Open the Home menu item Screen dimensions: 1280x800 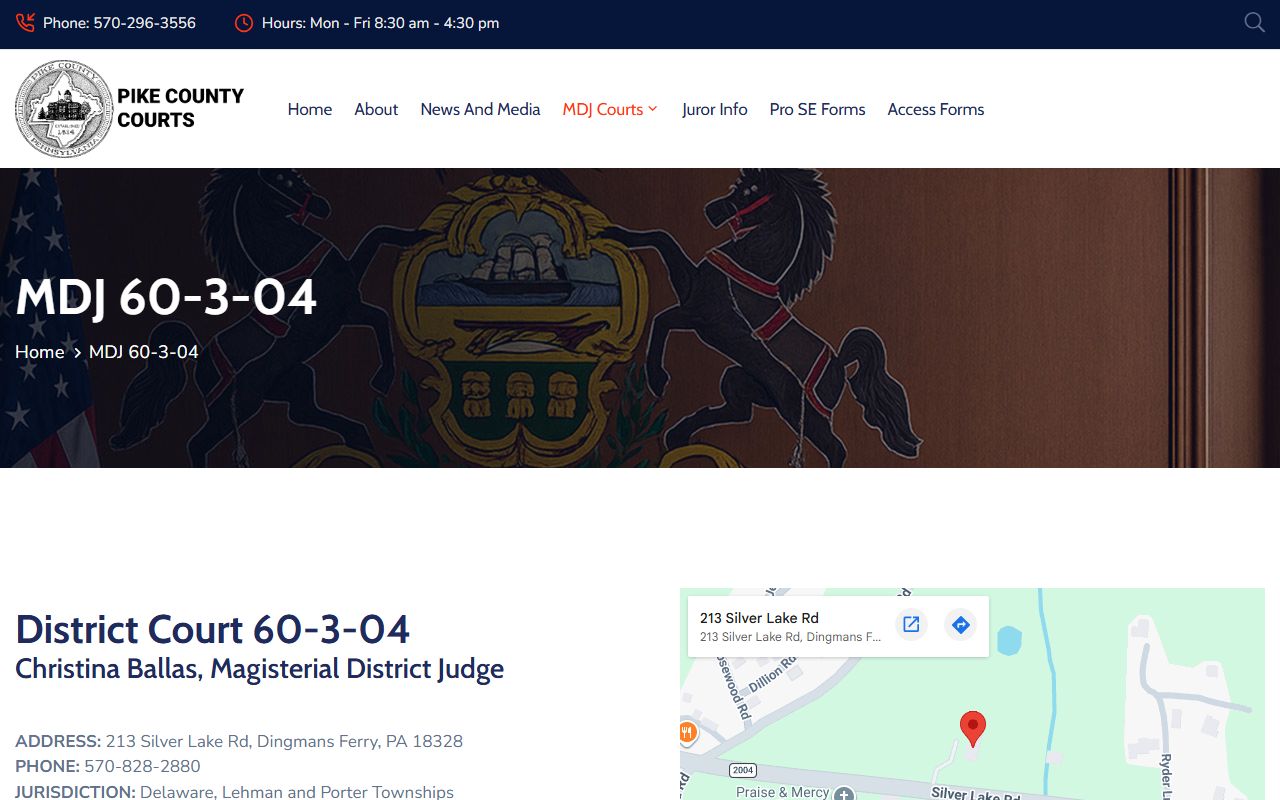(x=310, y=109)
